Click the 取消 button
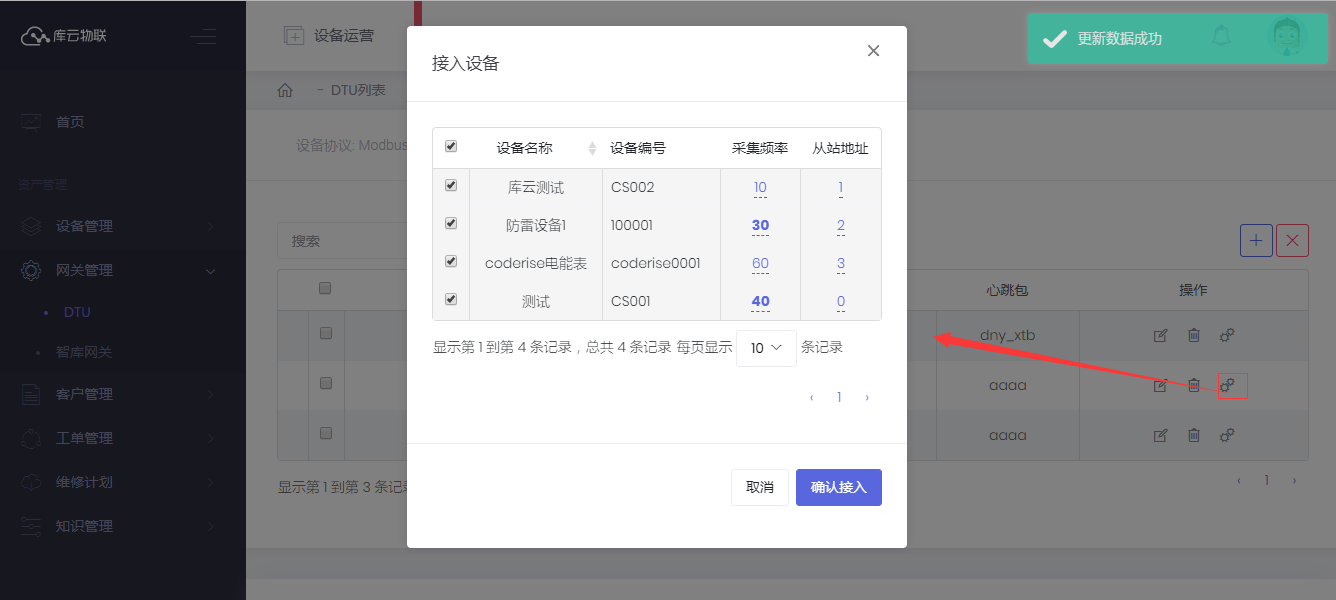 pyautogui.click(x=759, y=487)
